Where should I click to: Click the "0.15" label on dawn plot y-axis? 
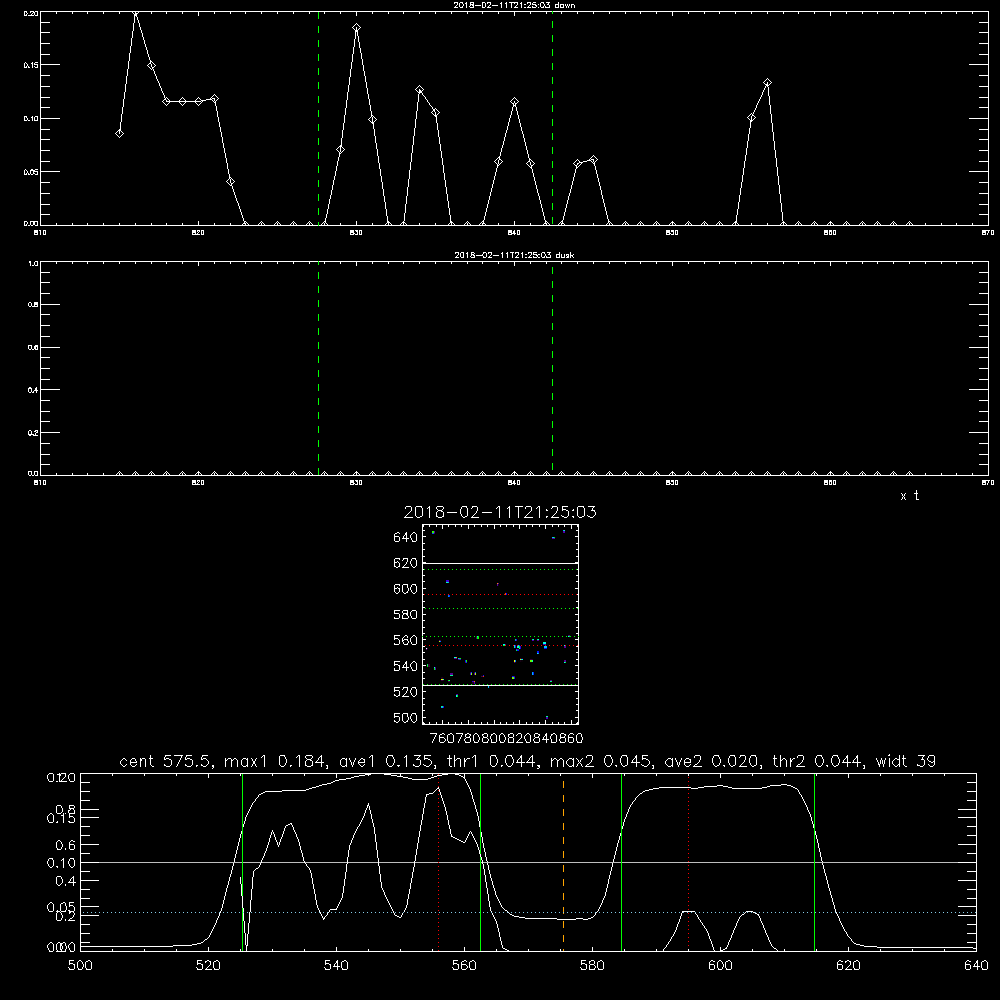tap(32, 65)
